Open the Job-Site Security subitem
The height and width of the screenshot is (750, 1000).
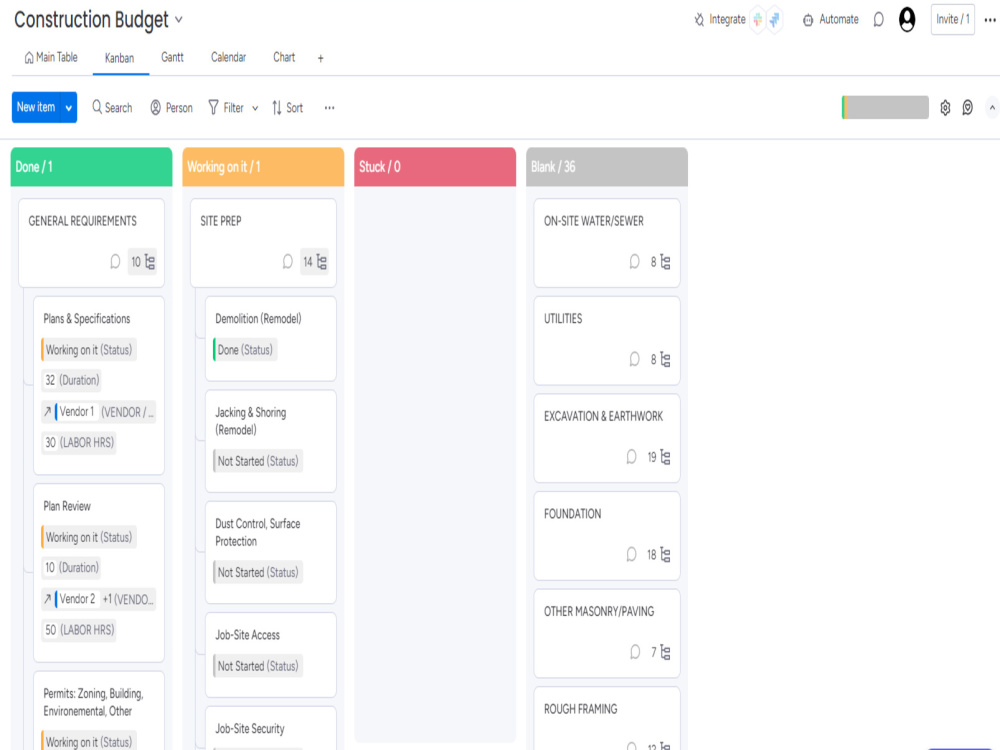point(271,728)
